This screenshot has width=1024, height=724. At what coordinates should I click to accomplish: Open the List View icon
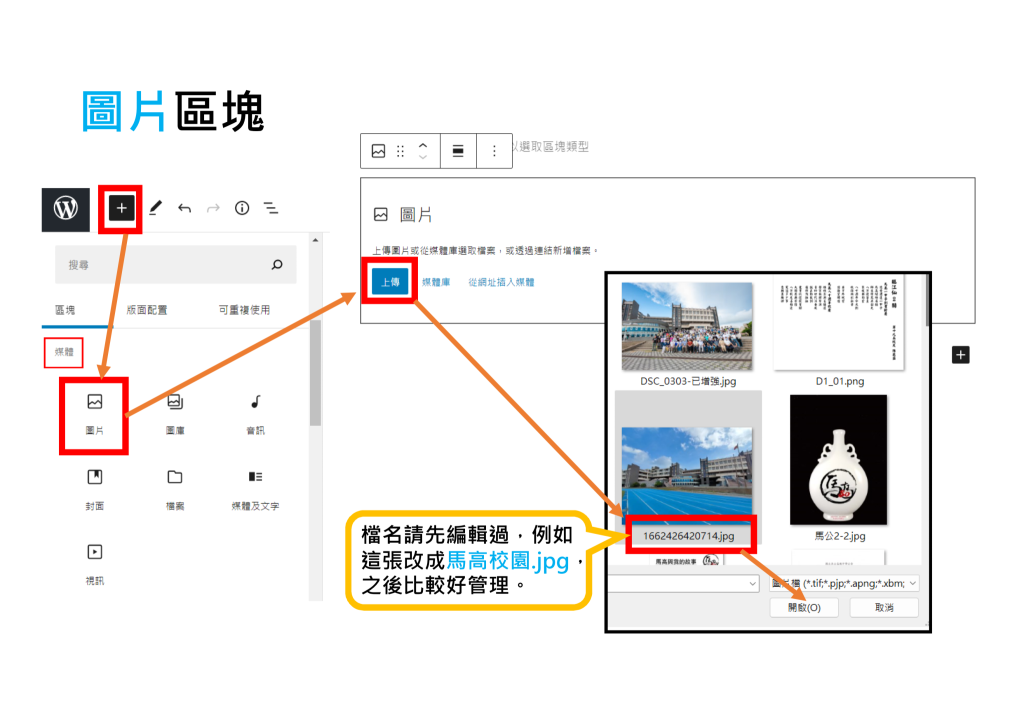click(271, 208)
